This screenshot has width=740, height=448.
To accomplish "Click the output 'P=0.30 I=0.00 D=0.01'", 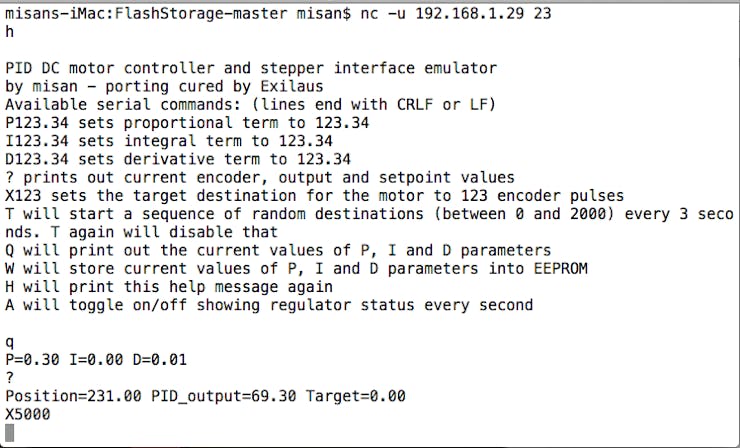I will (x=96, y=360).
